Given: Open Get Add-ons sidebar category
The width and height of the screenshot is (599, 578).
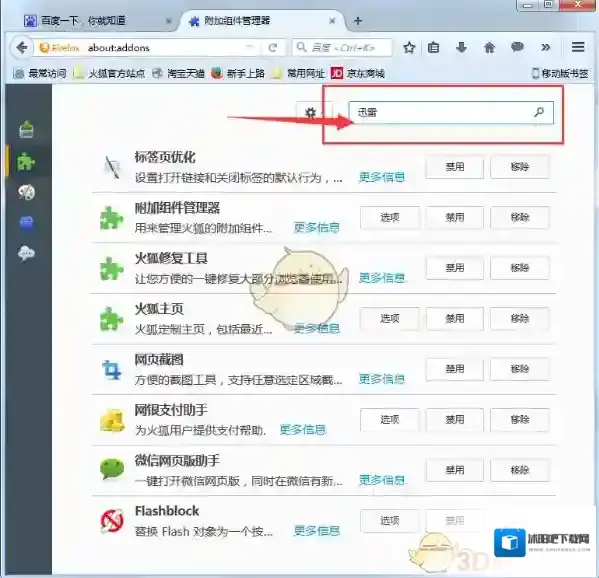Looking at the screenshot, I should [26, 129].
